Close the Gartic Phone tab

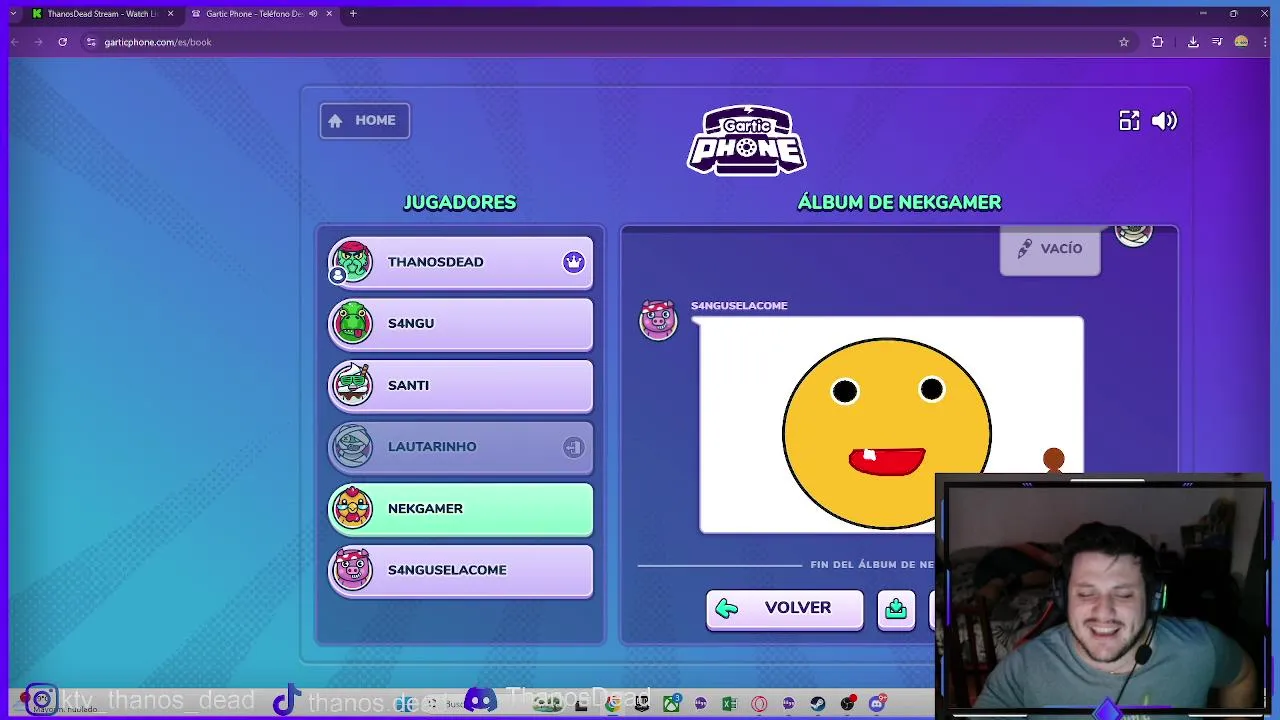click(329, 14)
